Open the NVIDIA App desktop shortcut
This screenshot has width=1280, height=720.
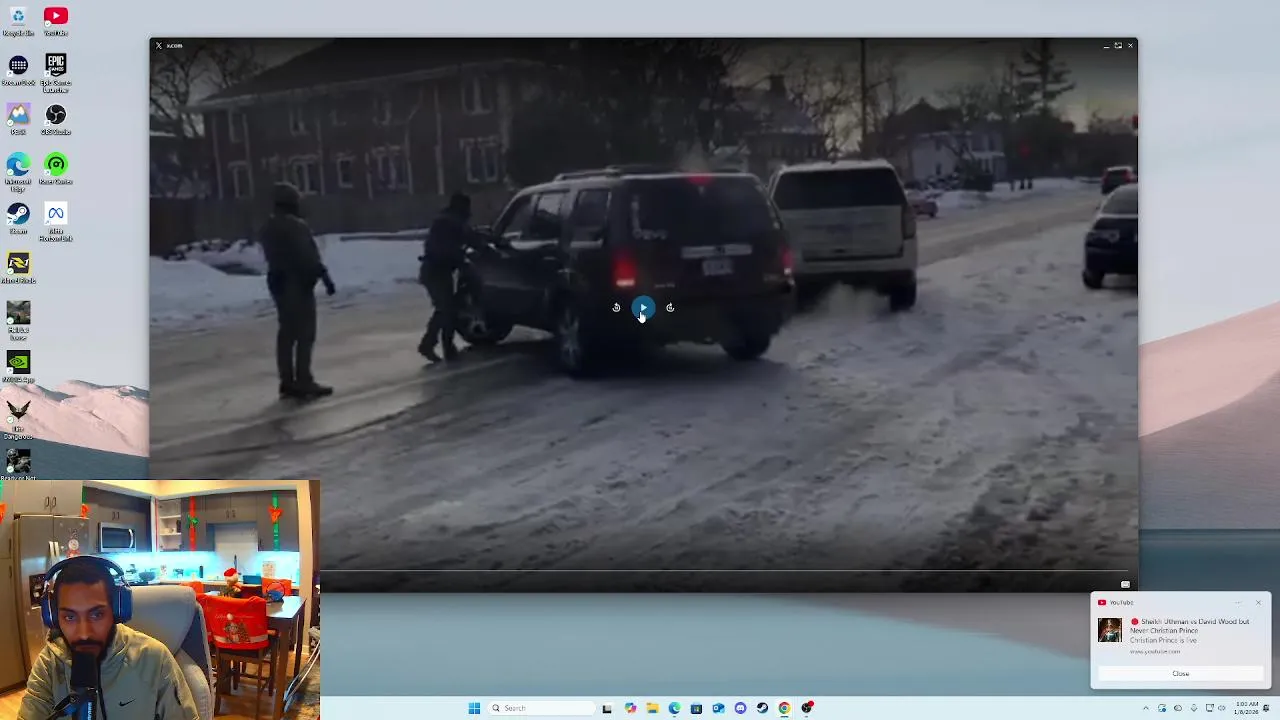[x=18, y=366]
